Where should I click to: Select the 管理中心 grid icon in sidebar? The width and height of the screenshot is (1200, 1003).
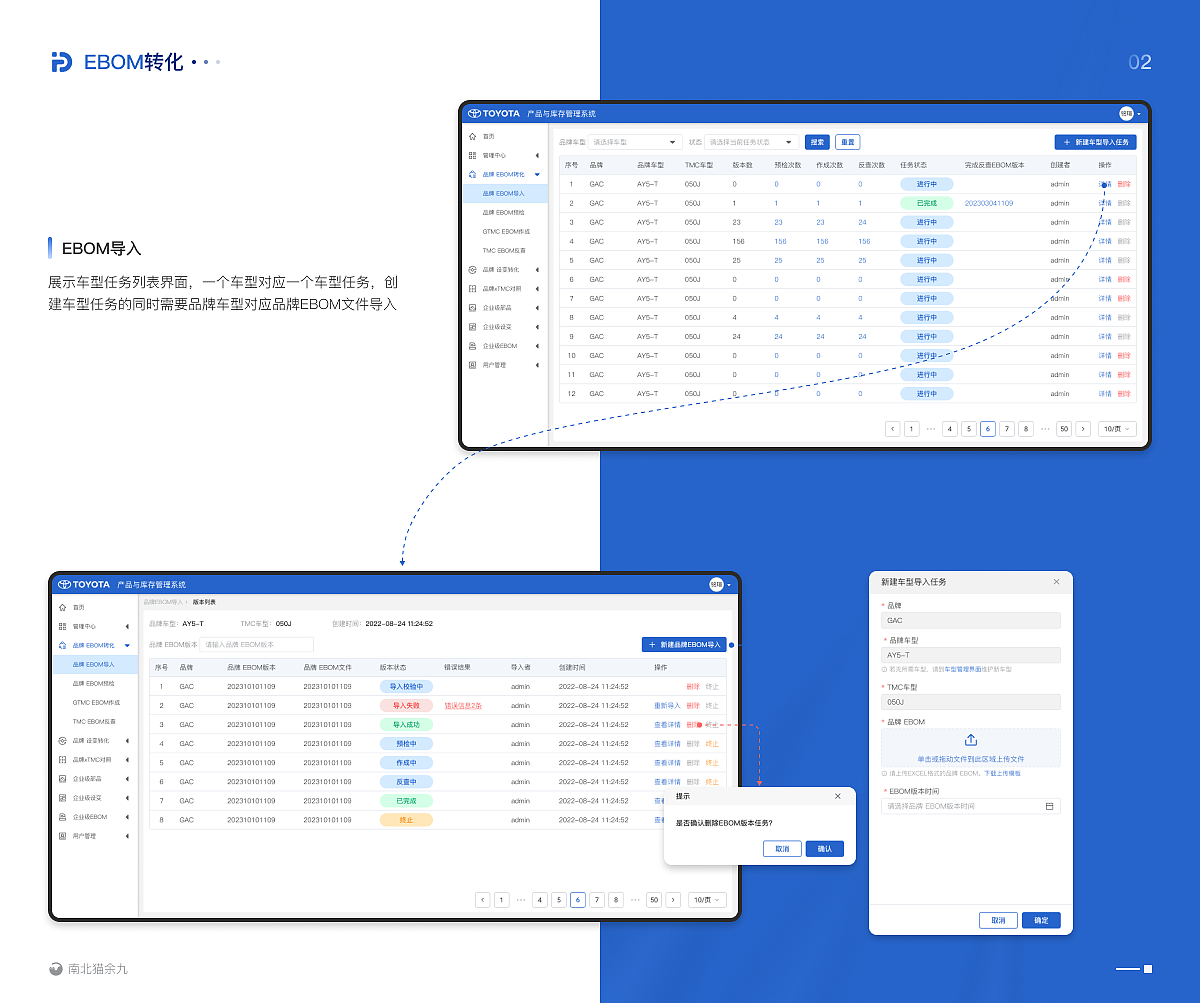pos(472,155)
